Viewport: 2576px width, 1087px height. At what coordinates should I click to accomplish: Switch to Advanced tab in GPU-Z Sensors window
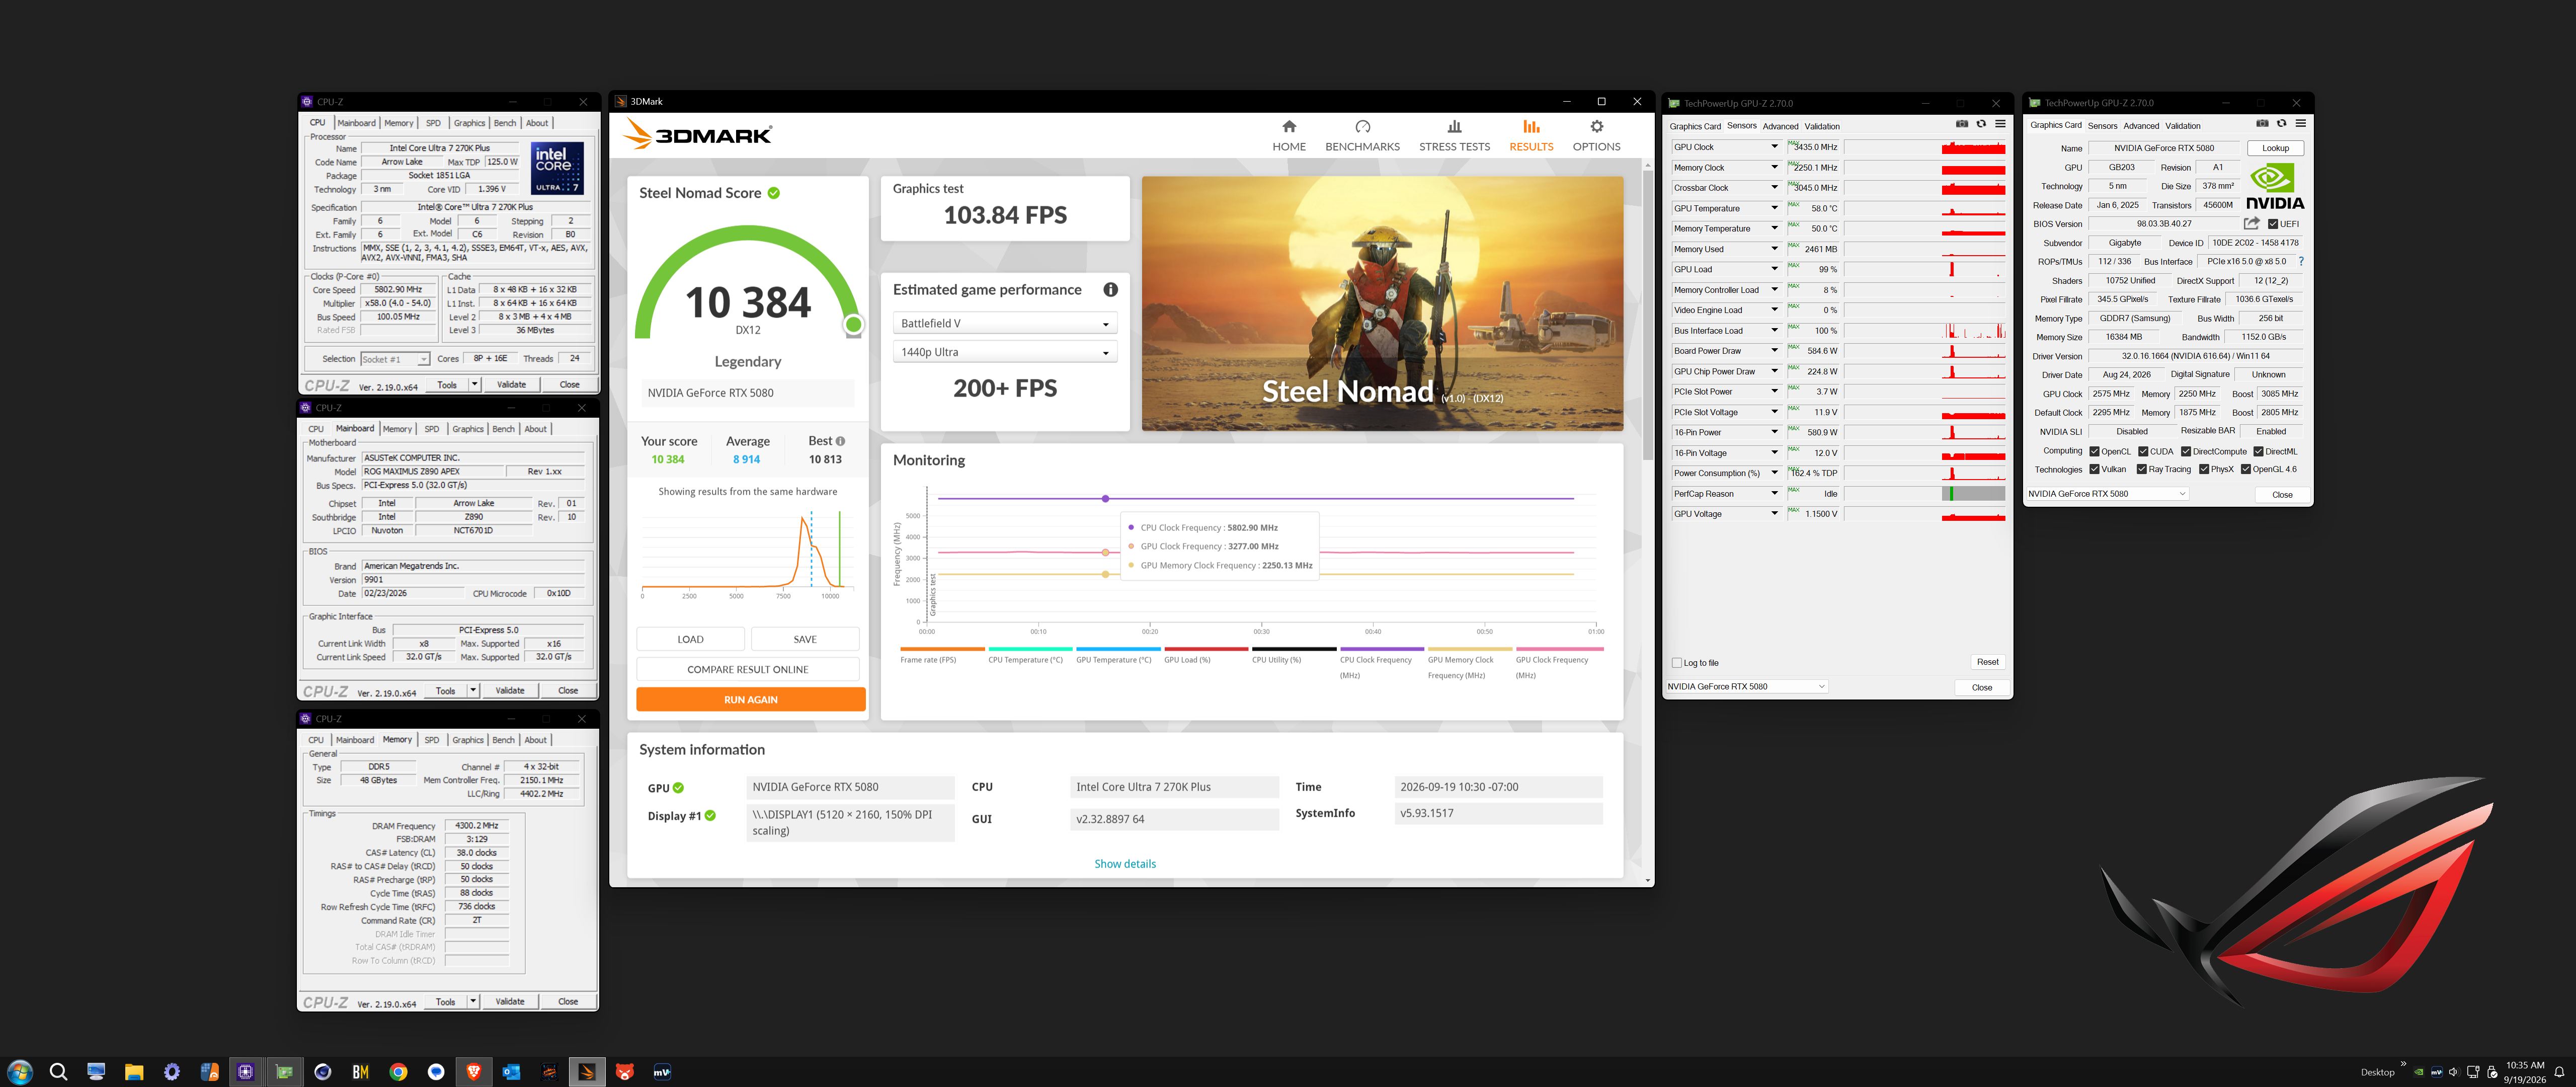[x=1780, y=127]
